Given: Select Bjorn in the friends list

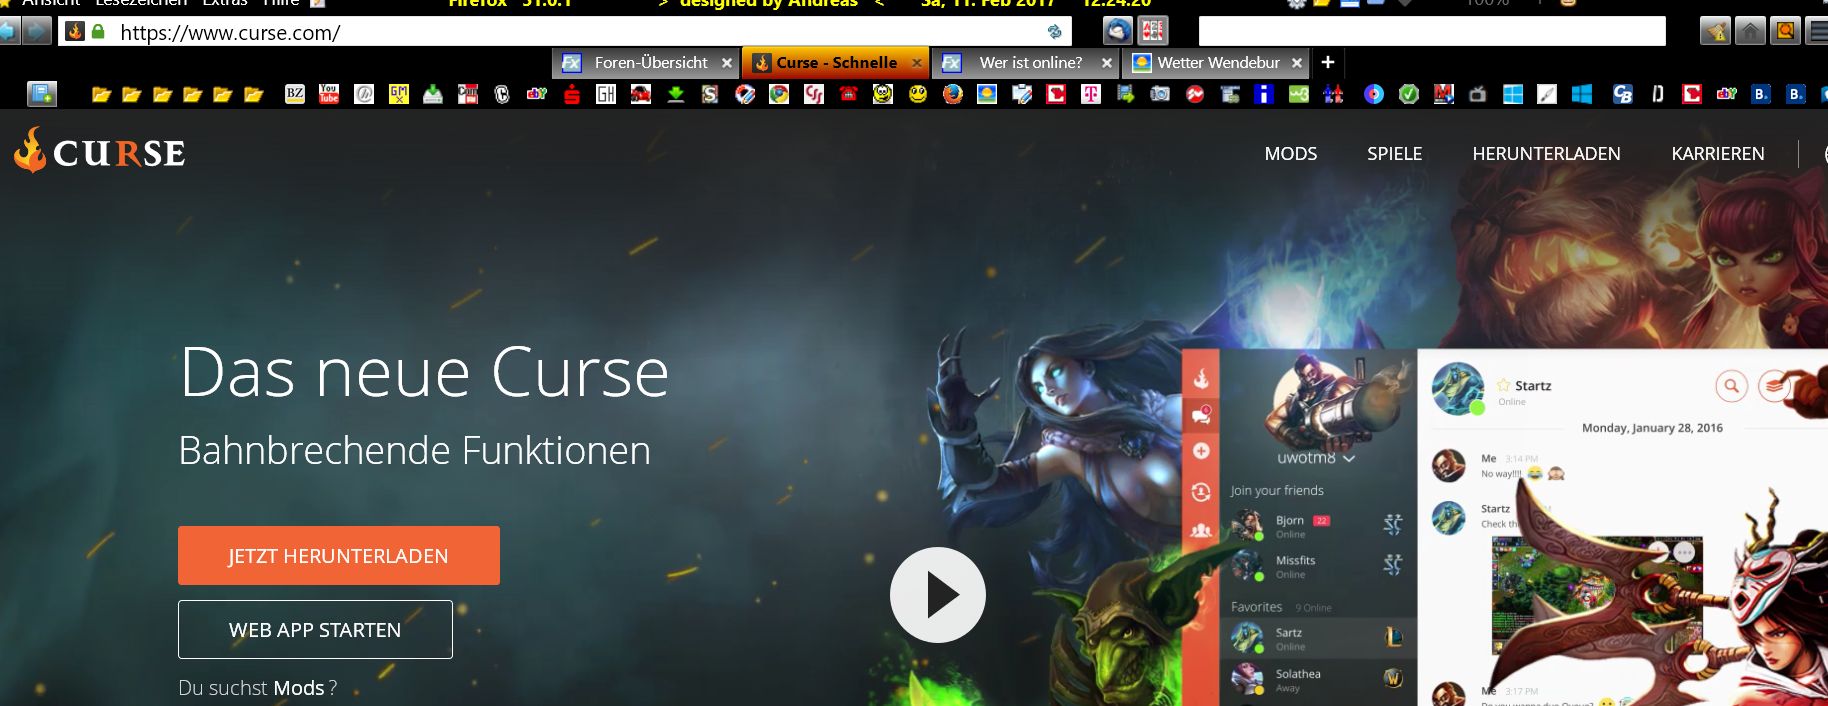Looking at the screenshot, I should 1318,525.
